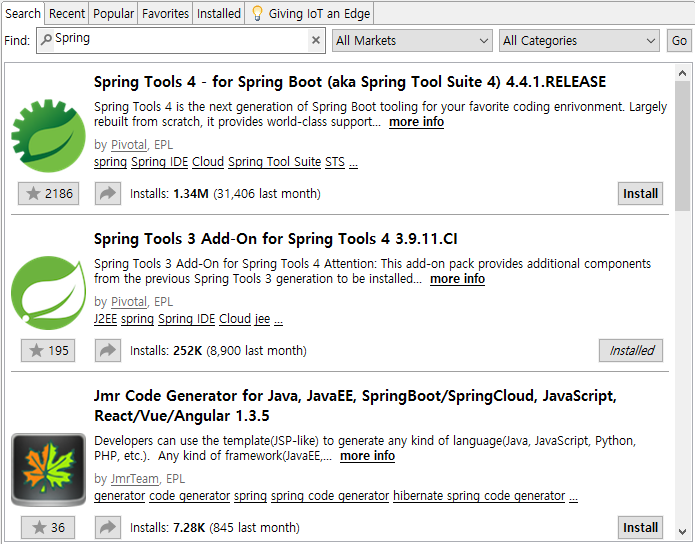Click the Jmr Code Generator maple leaf logo

click(48, 470)
